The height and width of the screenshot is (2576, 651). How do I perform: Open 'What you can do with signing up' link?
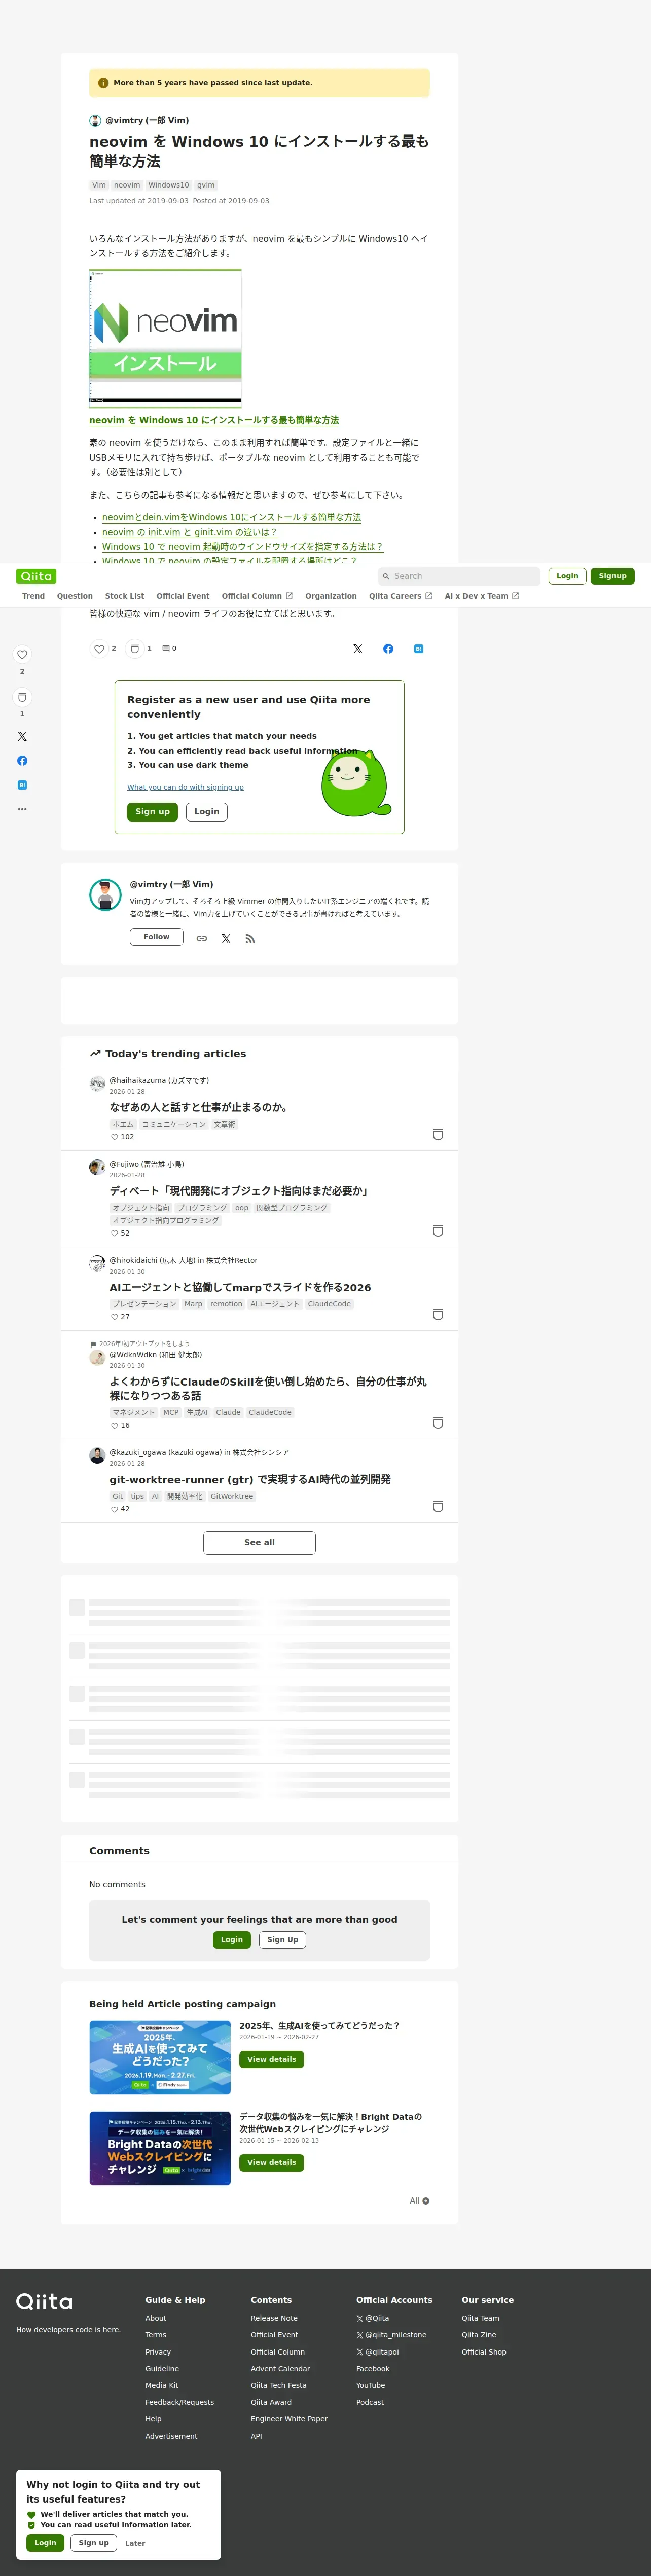[x=185, y=787]
